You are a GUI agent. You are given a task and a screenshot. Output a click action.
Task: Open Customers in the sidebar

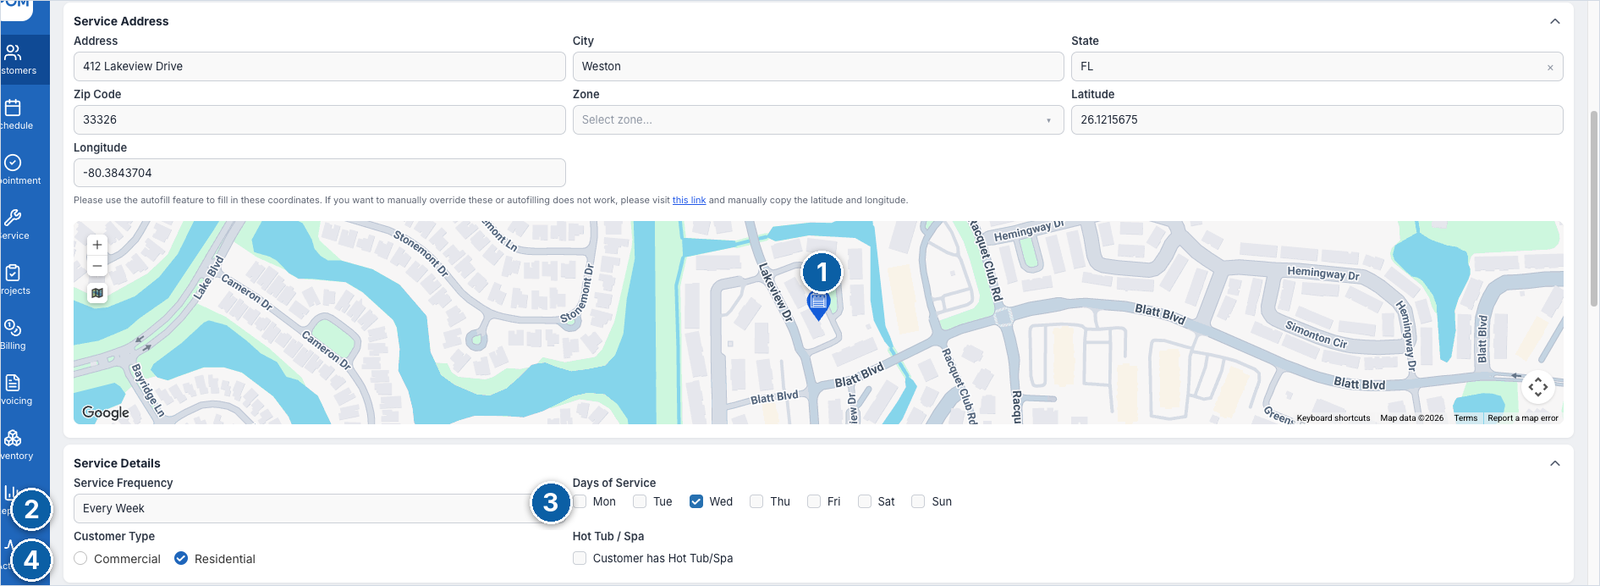click(x=20, y=60)
